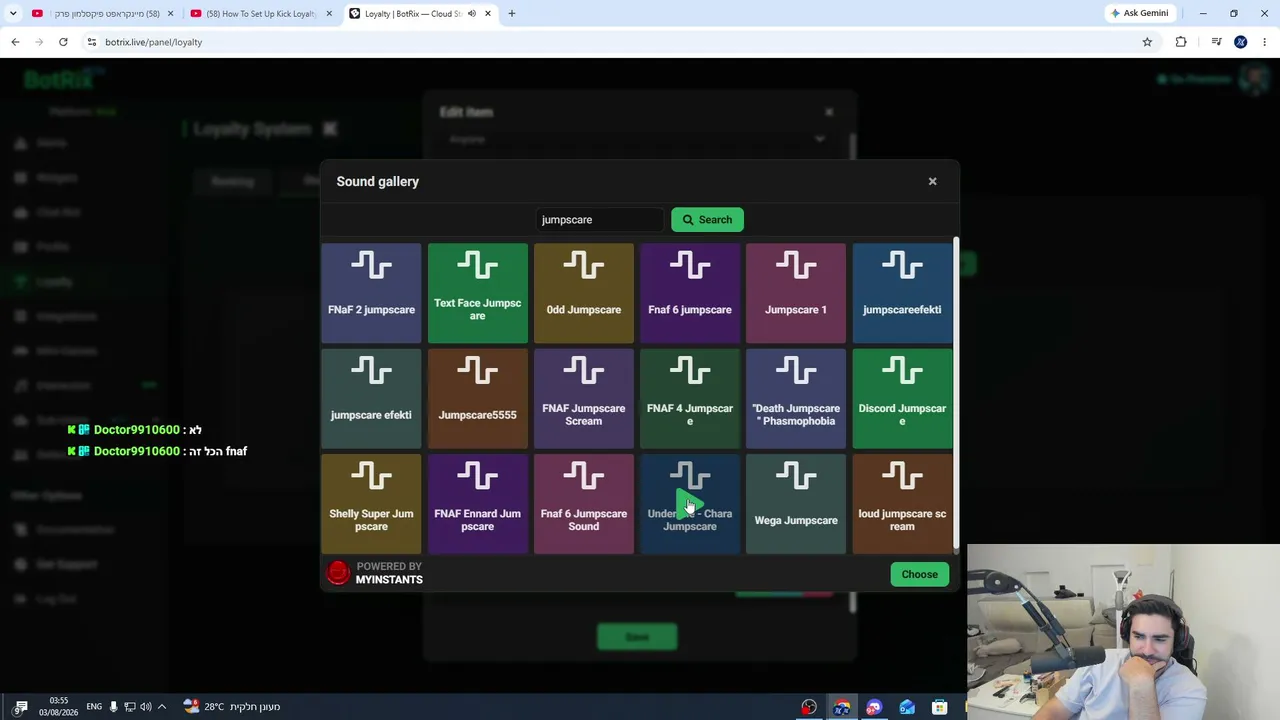
Task: Select the "Jumpscare5555" sound tile
Action: 478,399
